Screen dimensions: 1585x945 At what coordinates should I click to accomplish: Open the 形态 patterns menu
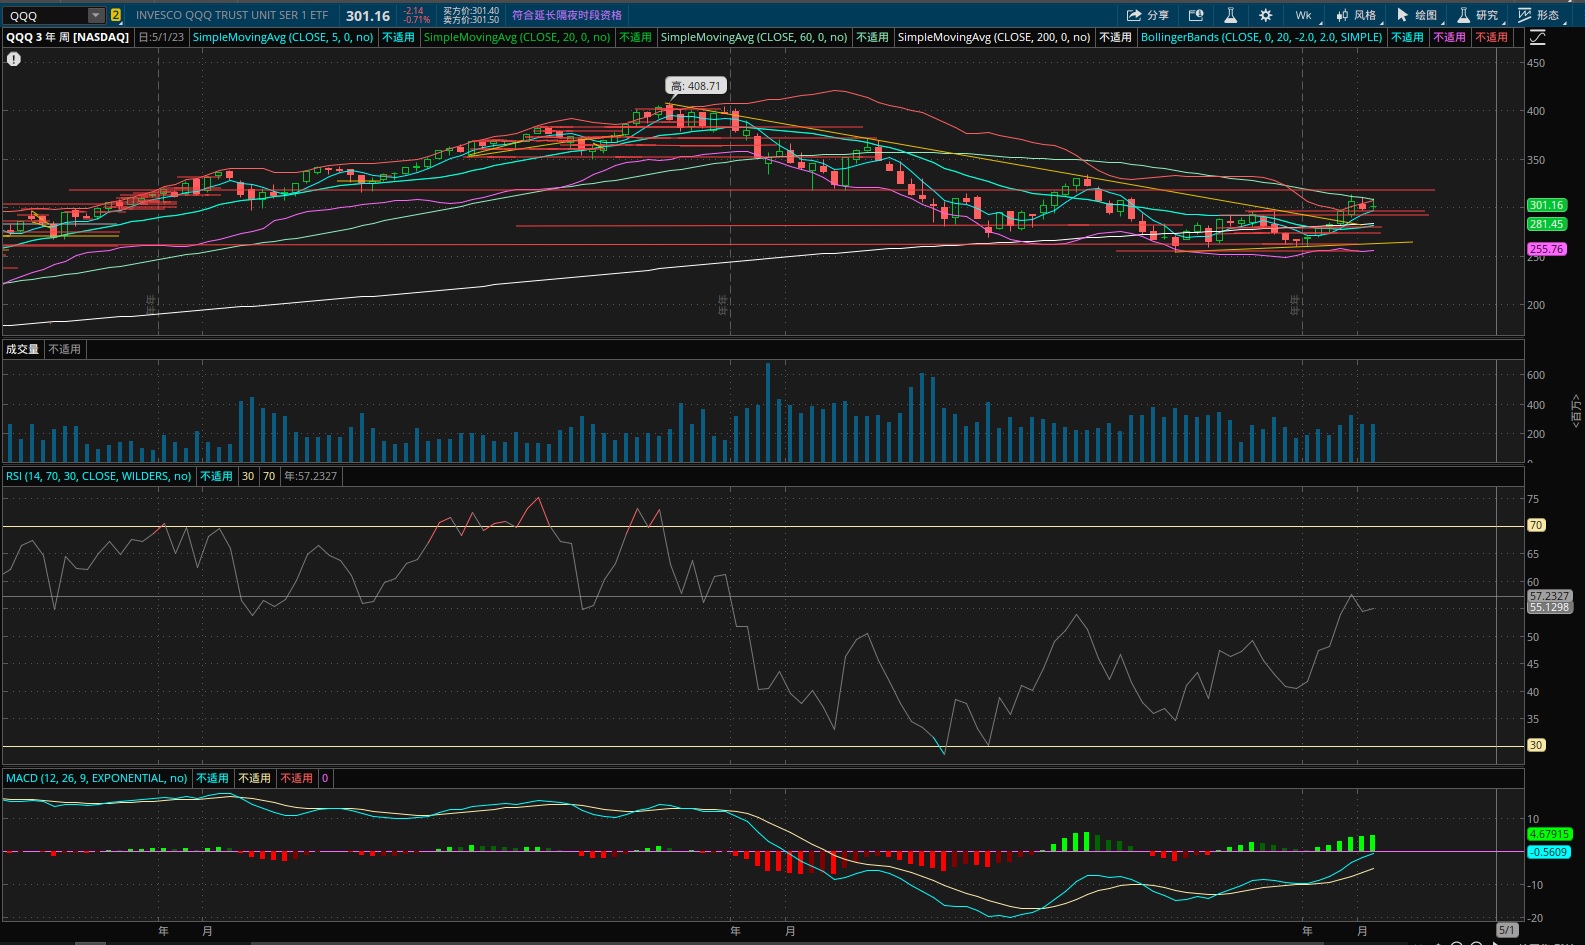click(x=1540, y=15)
